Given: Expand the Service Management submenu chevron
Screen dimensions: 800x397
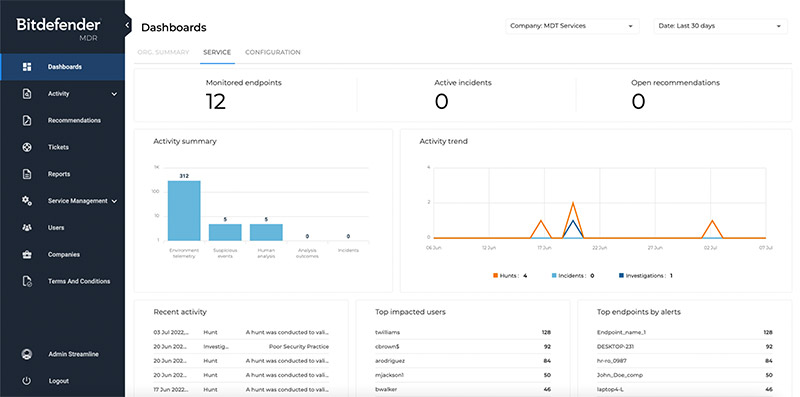Looking at the screenshot, I should point(114,201).
